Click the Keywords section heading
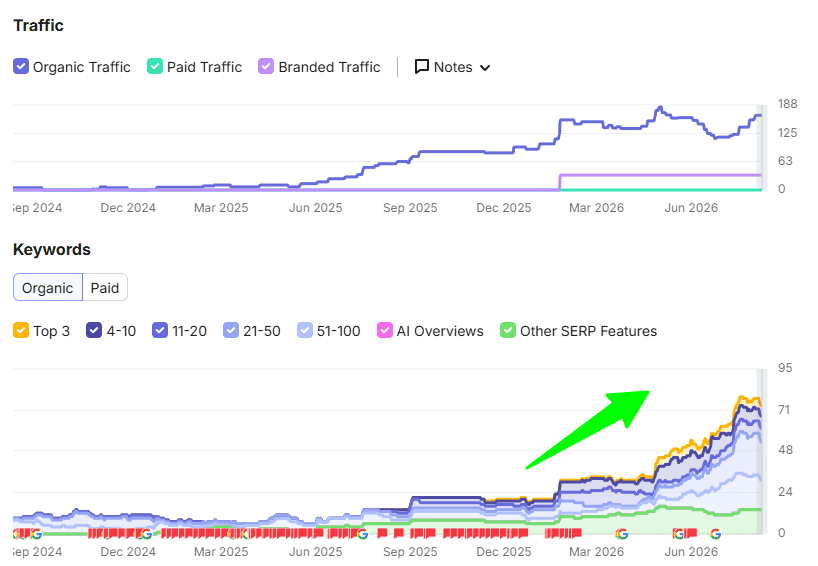The height and width of the screenshot is (566, 818). (52, 249)
